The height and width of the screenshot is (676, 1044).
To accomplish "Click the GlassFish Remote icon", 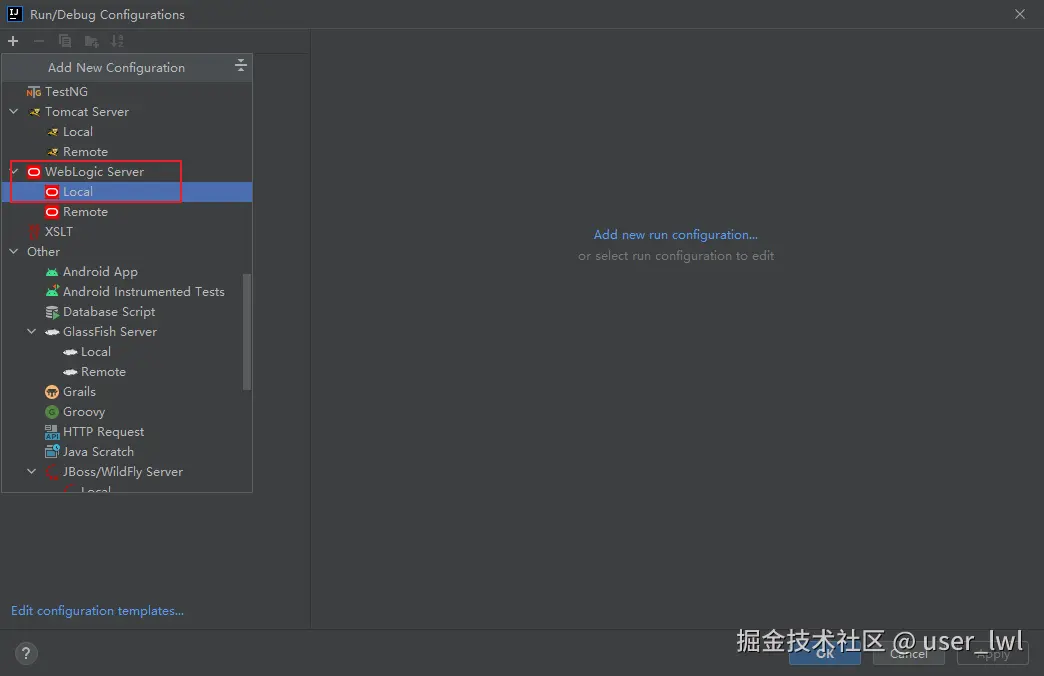I will tap(70, 372).
